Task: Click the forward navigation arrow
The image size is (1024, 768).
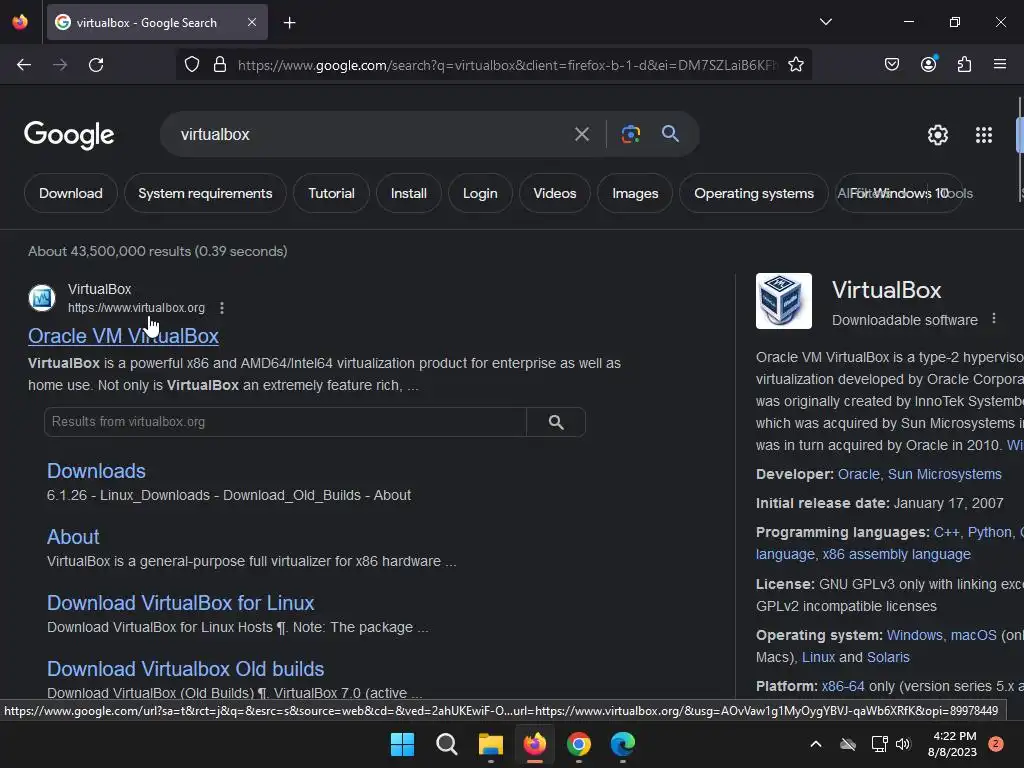Action: click(x=60, y=65)
